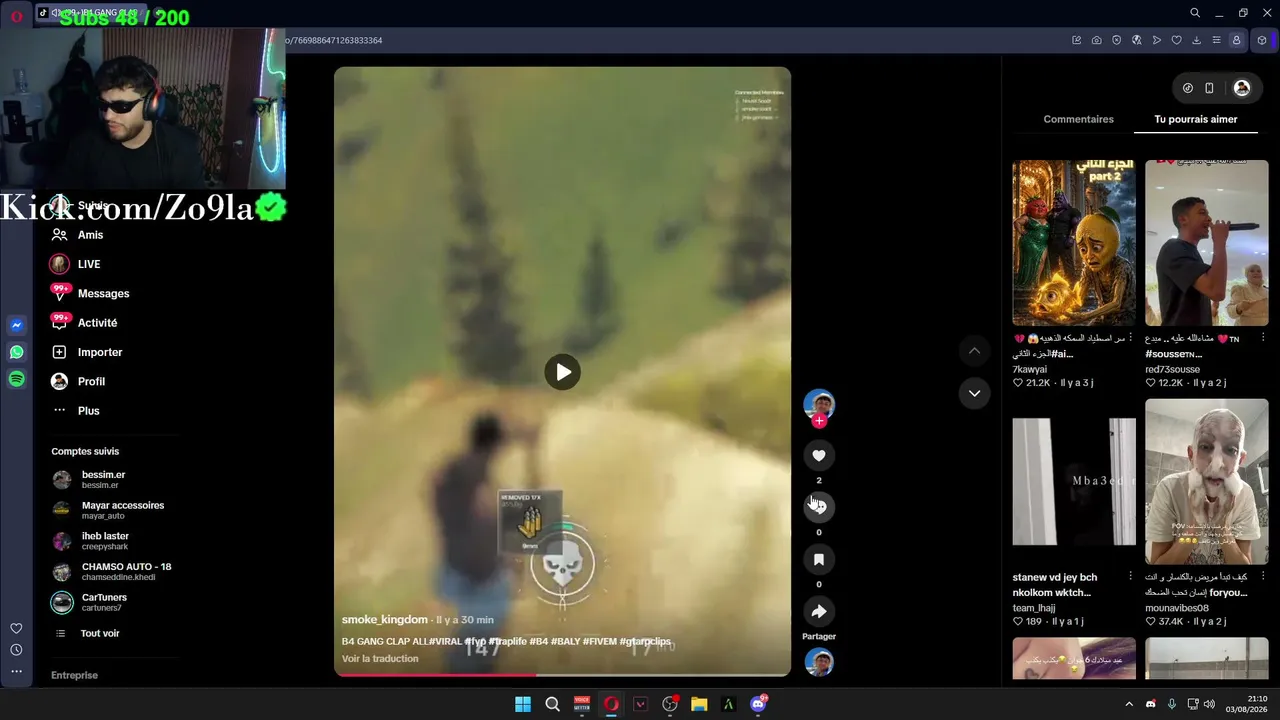Open the Opera translate page icon
The height and width of the screenshot is (720, 1280).
1137,40
